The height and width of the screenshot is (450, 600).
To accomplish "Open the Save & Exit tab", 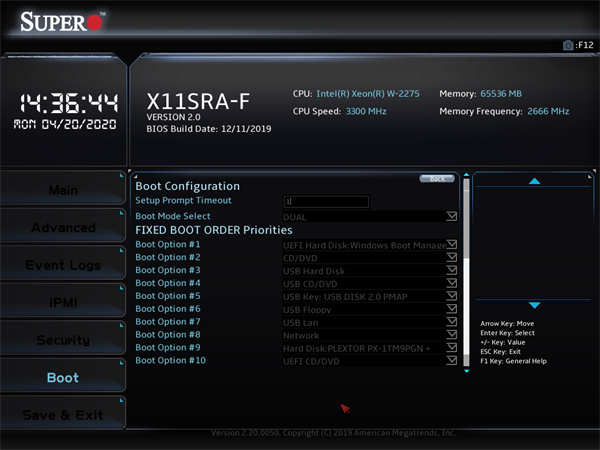I will coord(63,415).
